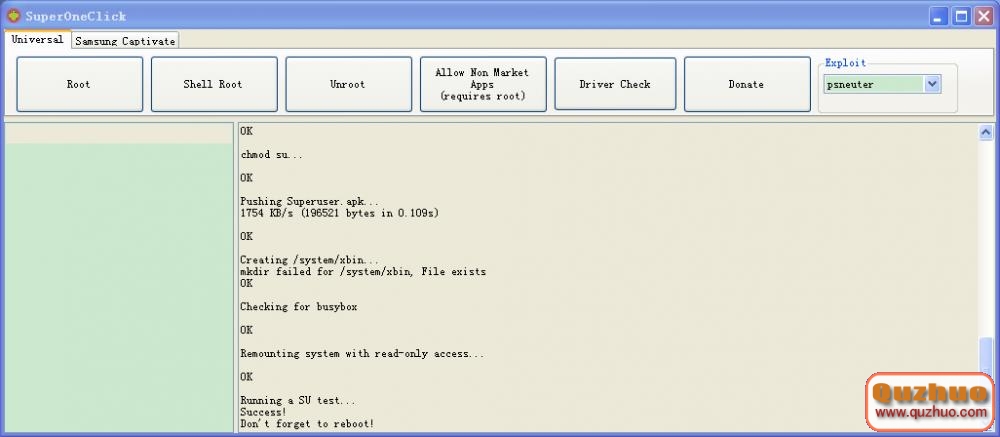Click 'Pushing Superuser.apk...' log line
The image size is (1000, 437).
[x=309, y=202]
